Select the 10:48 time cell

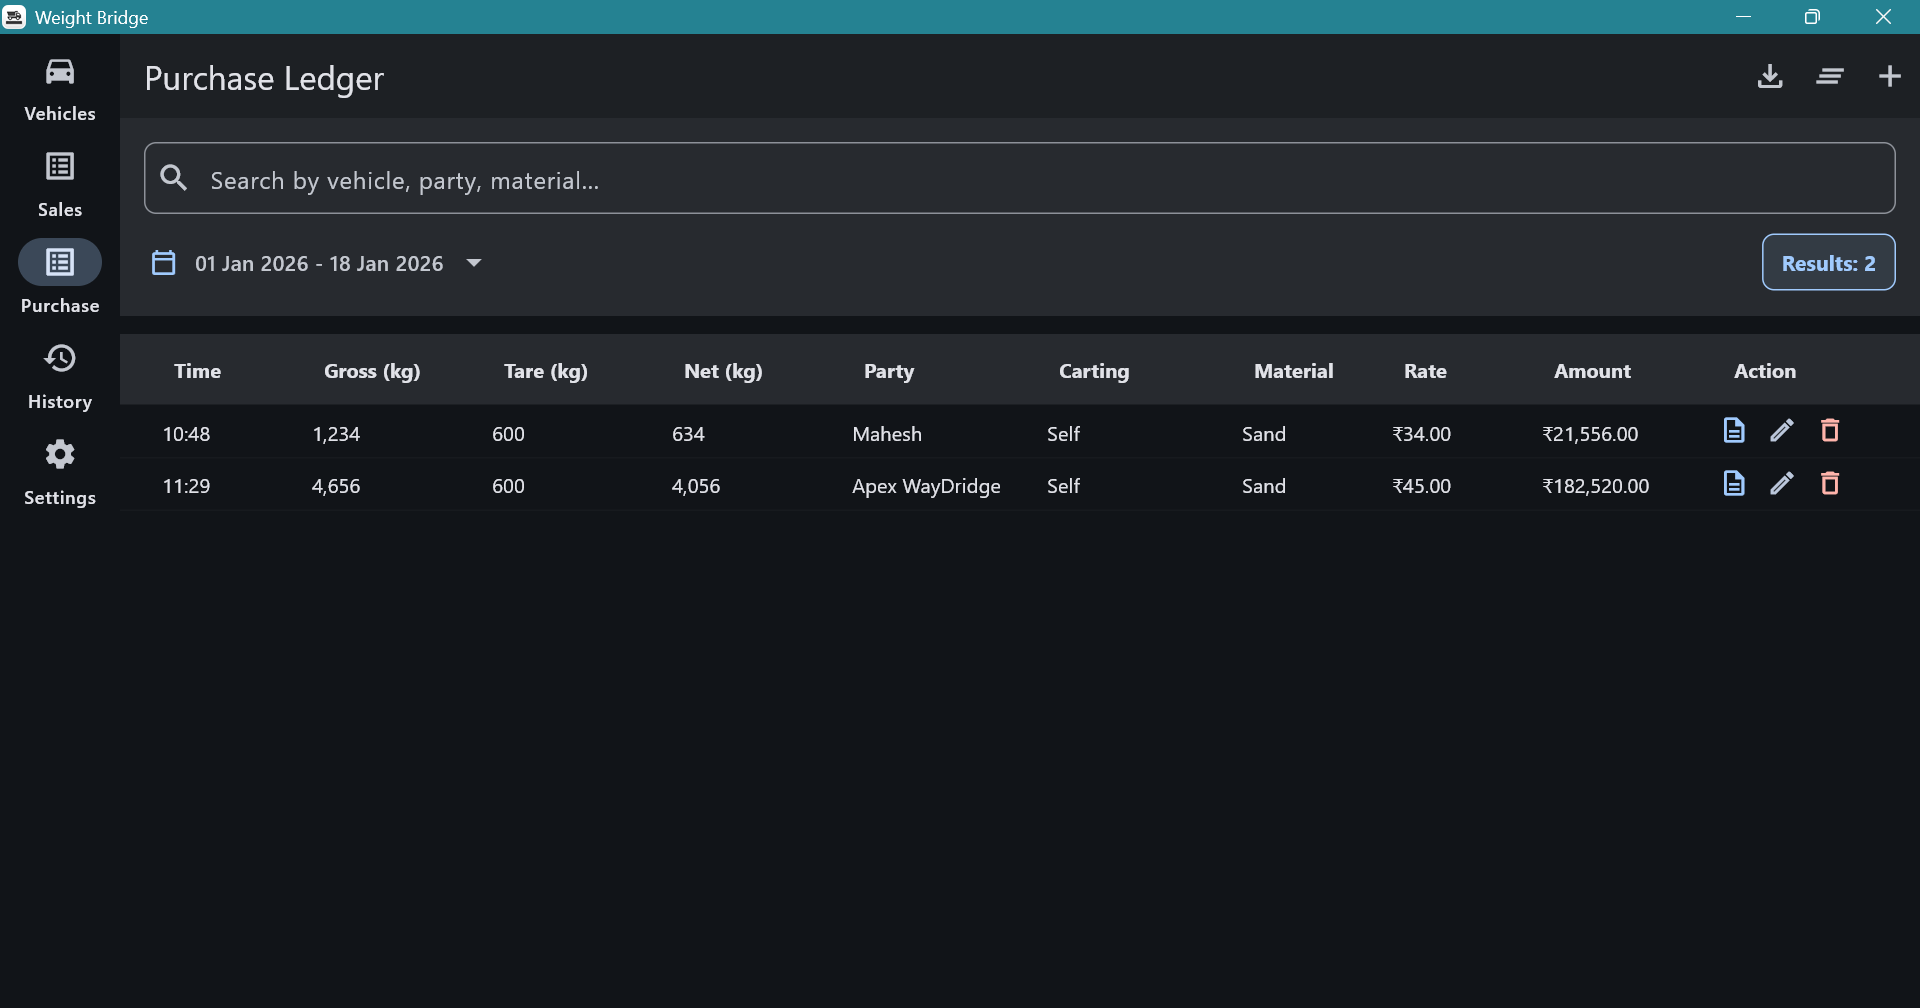click(186, 434)
